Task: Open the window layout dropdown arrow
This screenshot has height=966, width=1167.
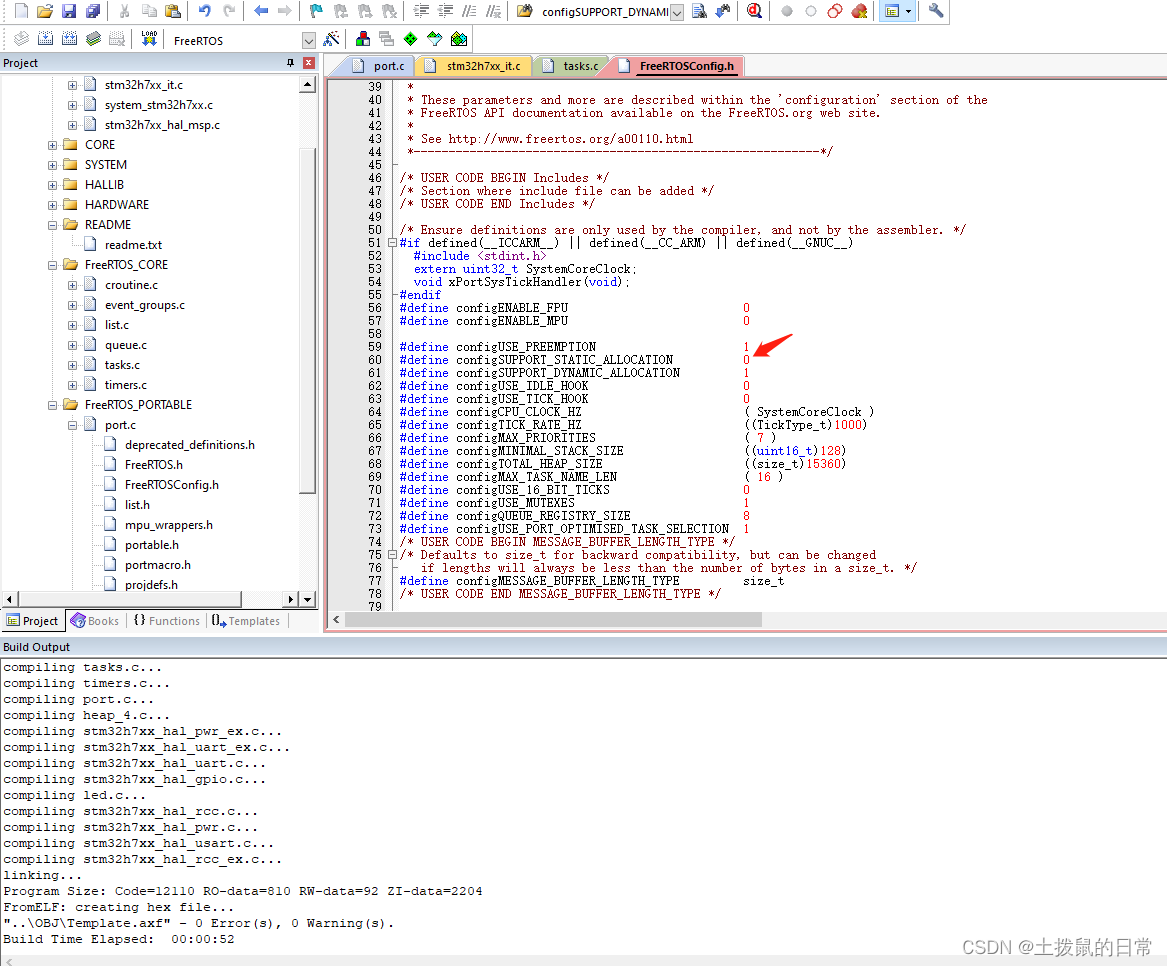Action: pos(908,11)
